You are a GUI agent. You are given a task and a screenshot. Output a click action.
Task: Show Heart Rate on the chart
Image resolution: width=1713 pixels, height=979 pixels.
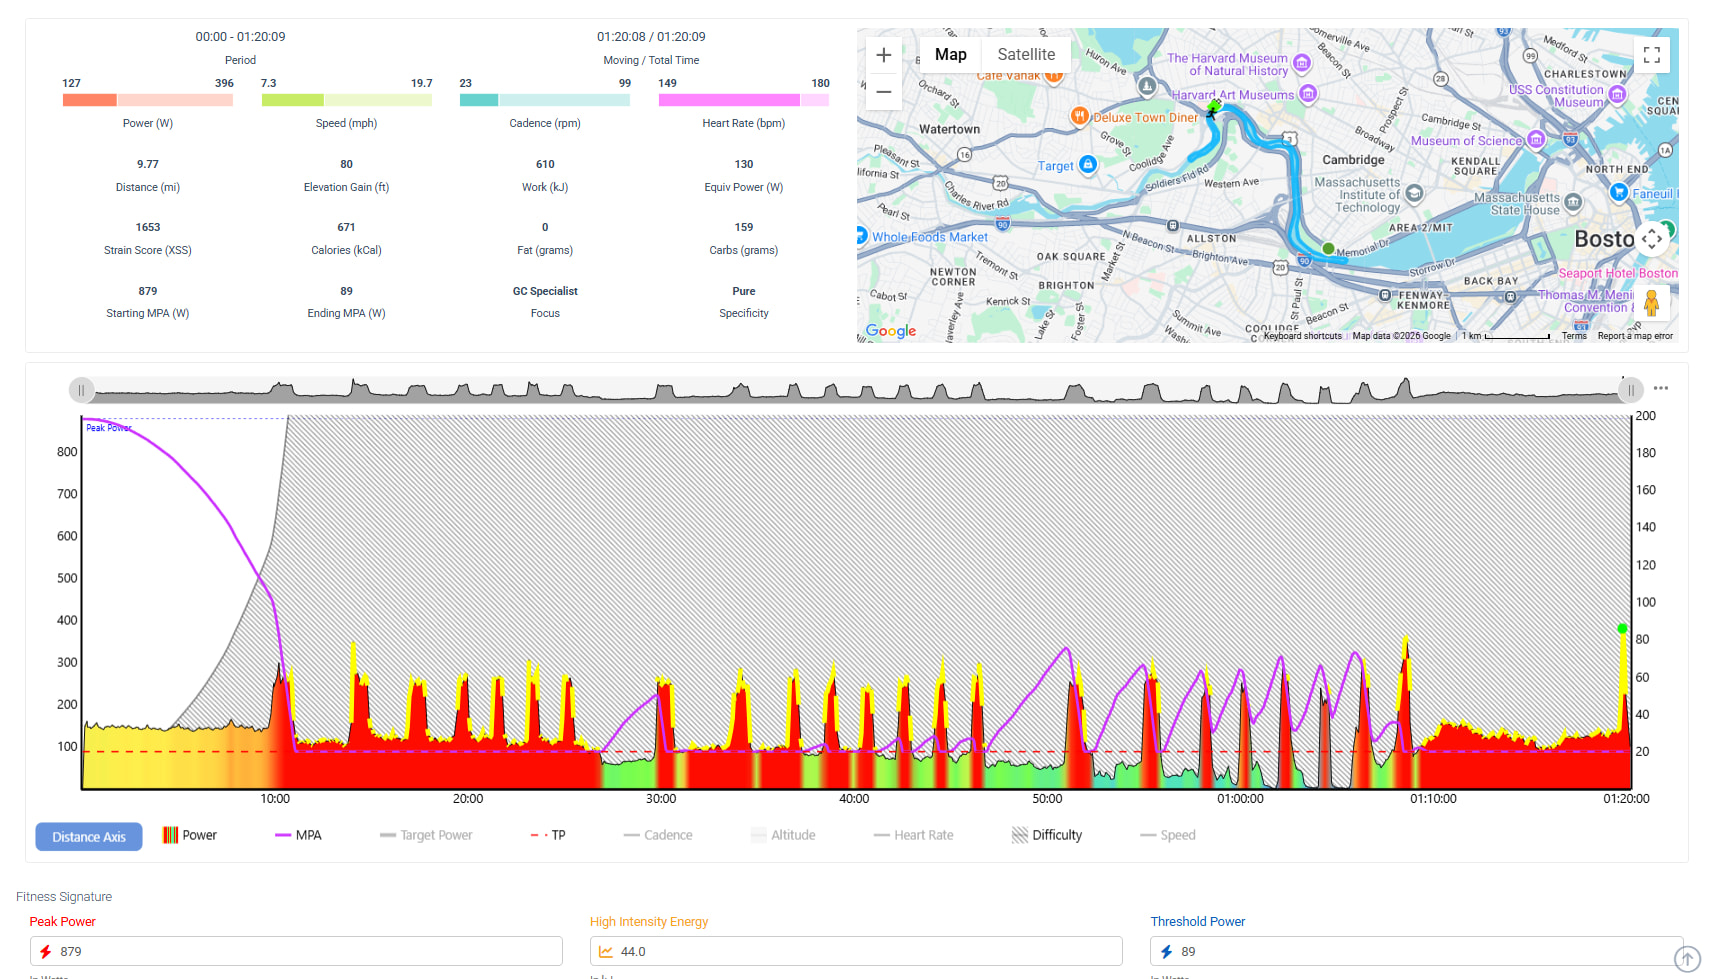(913, 835)
